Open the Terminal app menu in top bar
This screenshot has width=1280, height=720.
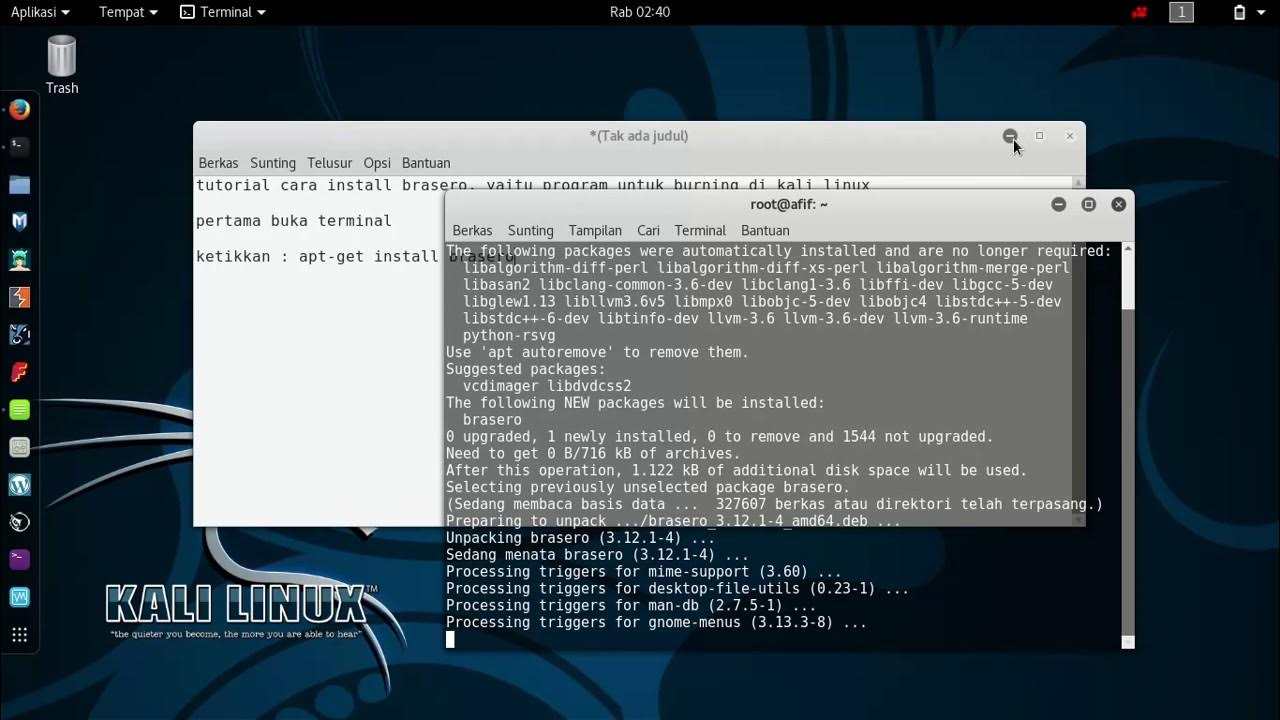click(222, 12)
